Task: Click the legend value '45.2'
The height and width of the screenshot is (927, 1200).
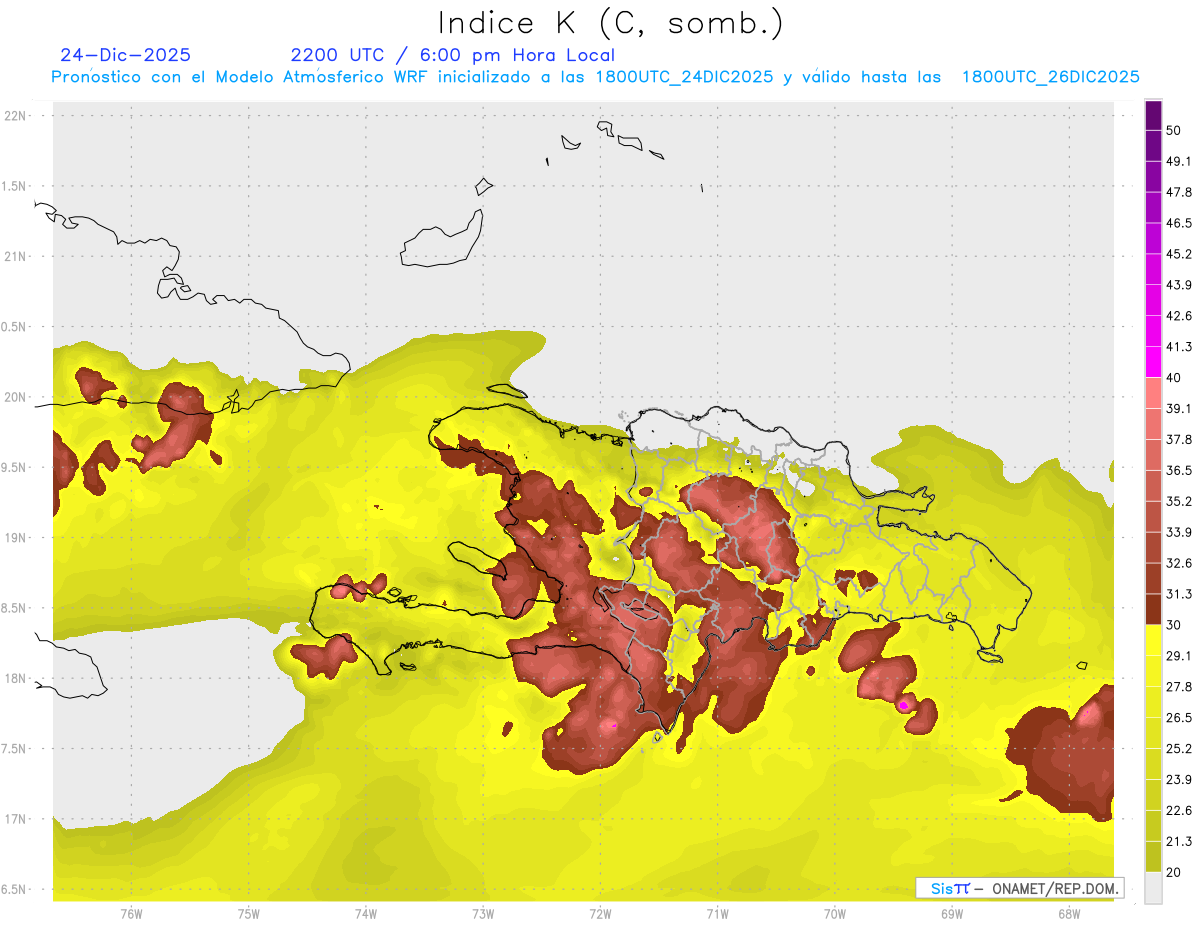Action: pos(1178,254)
